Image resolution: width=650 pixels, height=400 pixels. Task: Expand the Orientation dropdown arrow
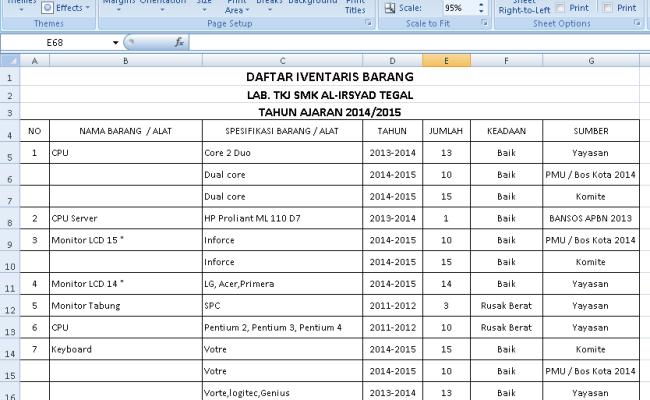[x=162, y=9]
